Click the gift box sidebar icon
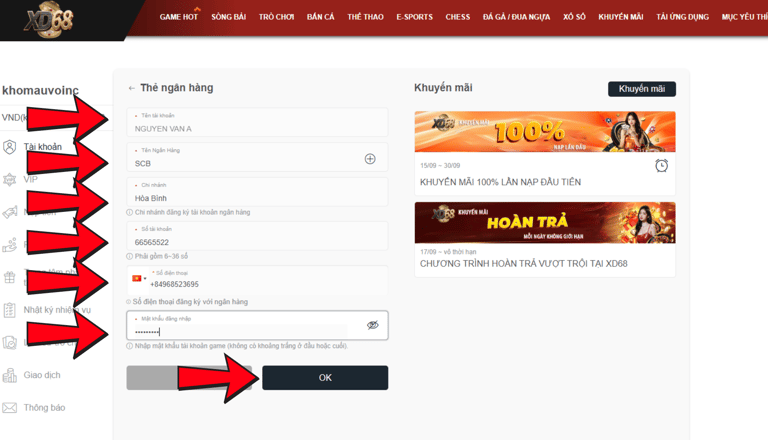 pos(9,277)
